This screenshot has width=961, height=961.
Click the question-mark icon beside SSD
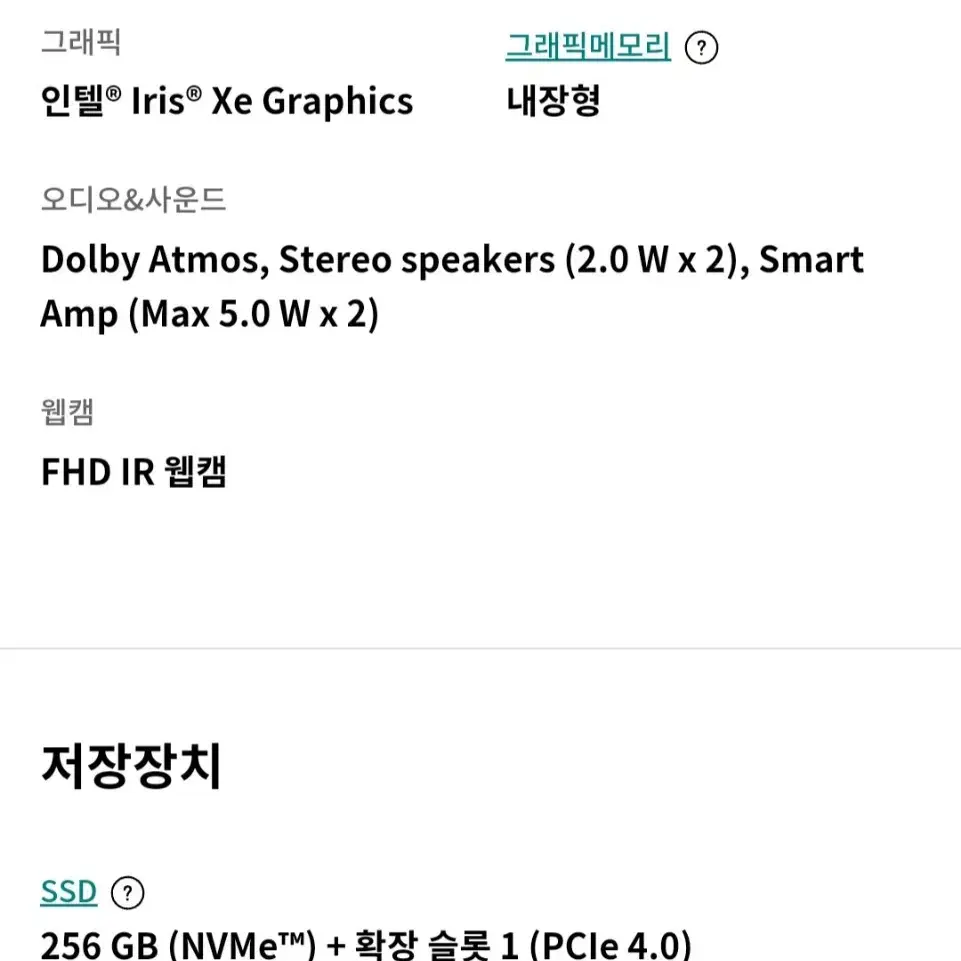coord(127,893)
